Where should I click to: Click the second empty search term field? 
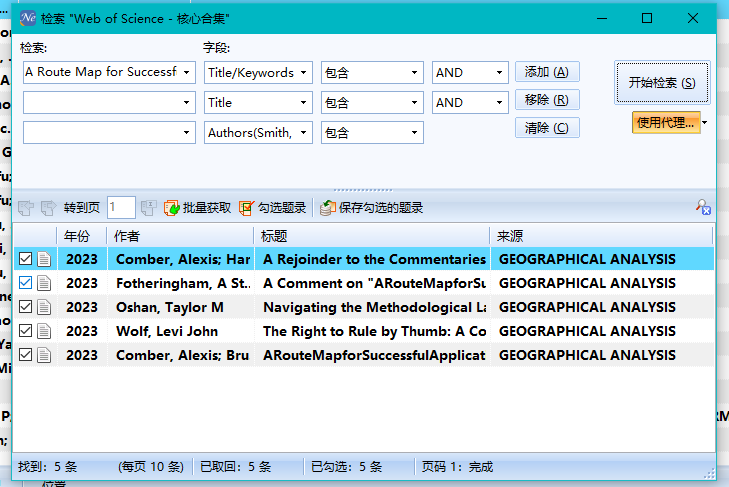101,102
